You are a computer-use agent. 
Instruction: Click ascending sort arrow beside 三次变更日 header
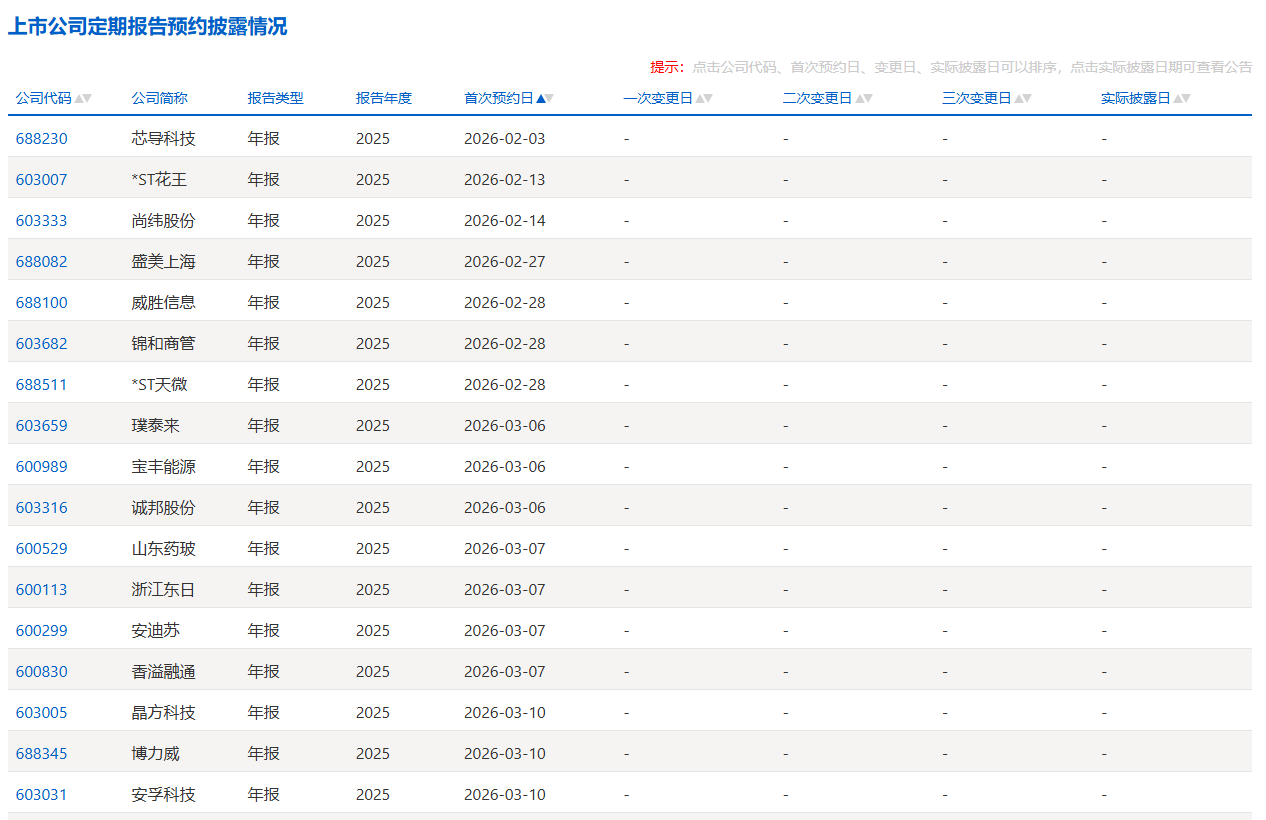1020,96
